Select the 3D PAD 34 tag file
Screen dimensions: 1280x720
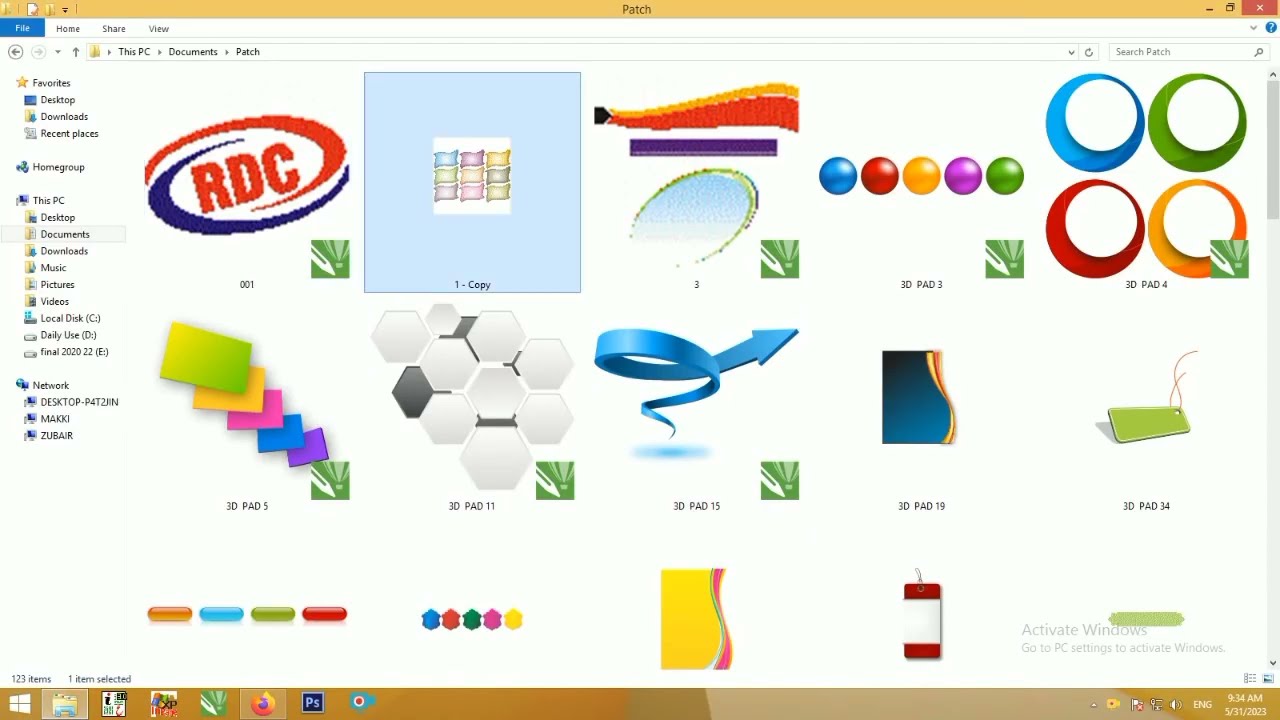click(x=1146, y=404)
